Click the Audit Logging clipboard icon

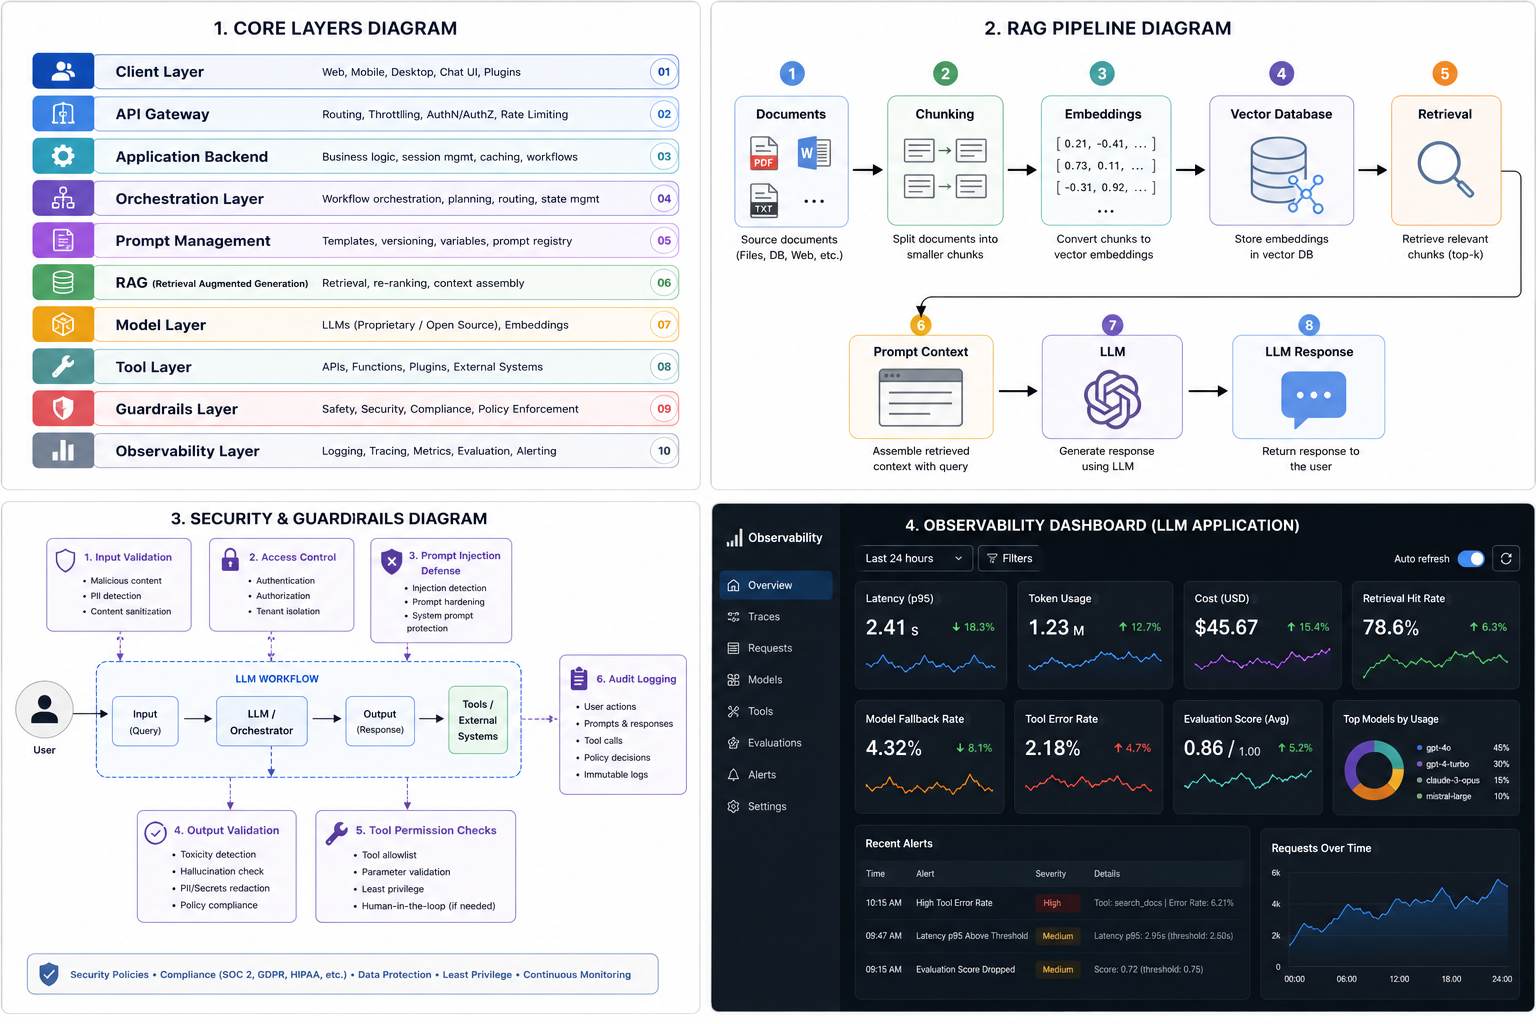[579, 679]
